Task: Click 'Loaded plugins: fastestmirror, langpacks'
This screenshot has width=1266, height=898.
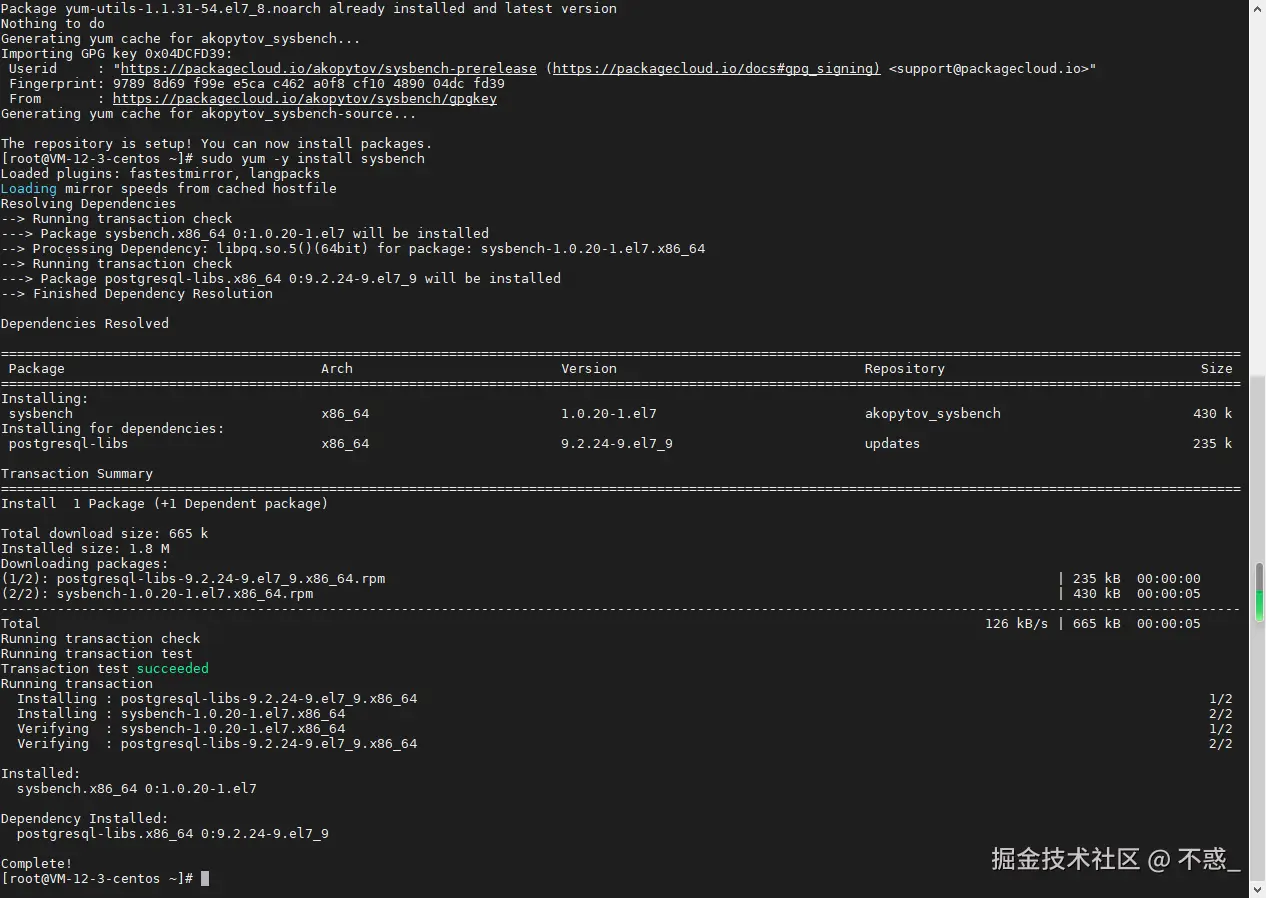Action: click(x=161, y=174)
